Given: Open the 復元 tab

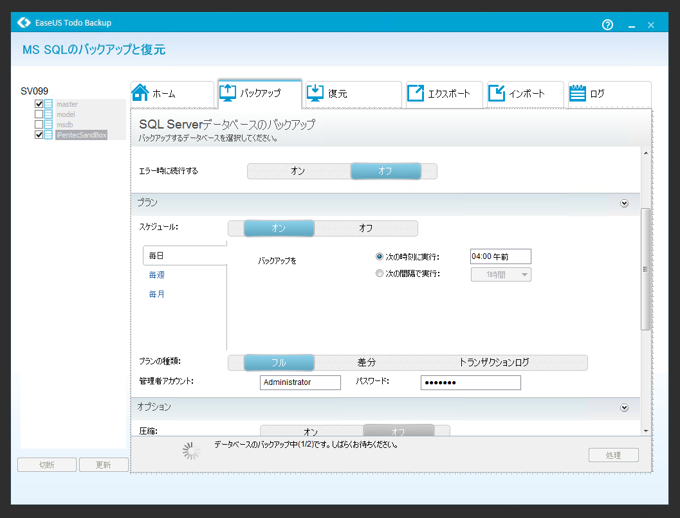Looking at the screenshot, I should tap(353, 93).
